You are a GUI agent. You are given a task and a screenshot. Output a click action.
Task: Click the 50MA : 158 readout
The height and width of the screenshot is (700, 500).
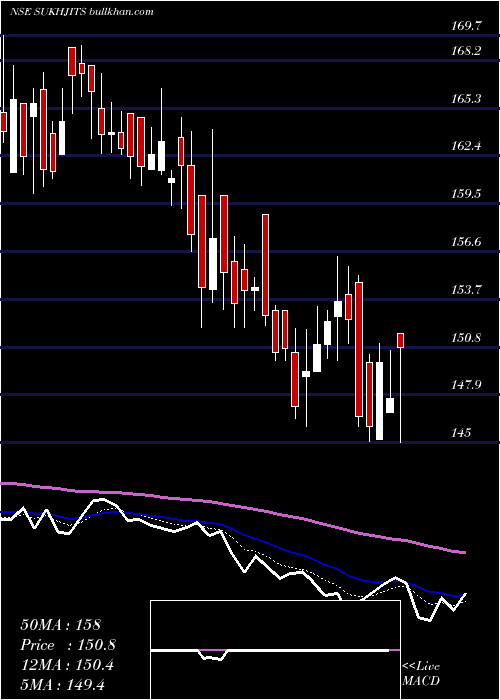[x=61, y=625]
